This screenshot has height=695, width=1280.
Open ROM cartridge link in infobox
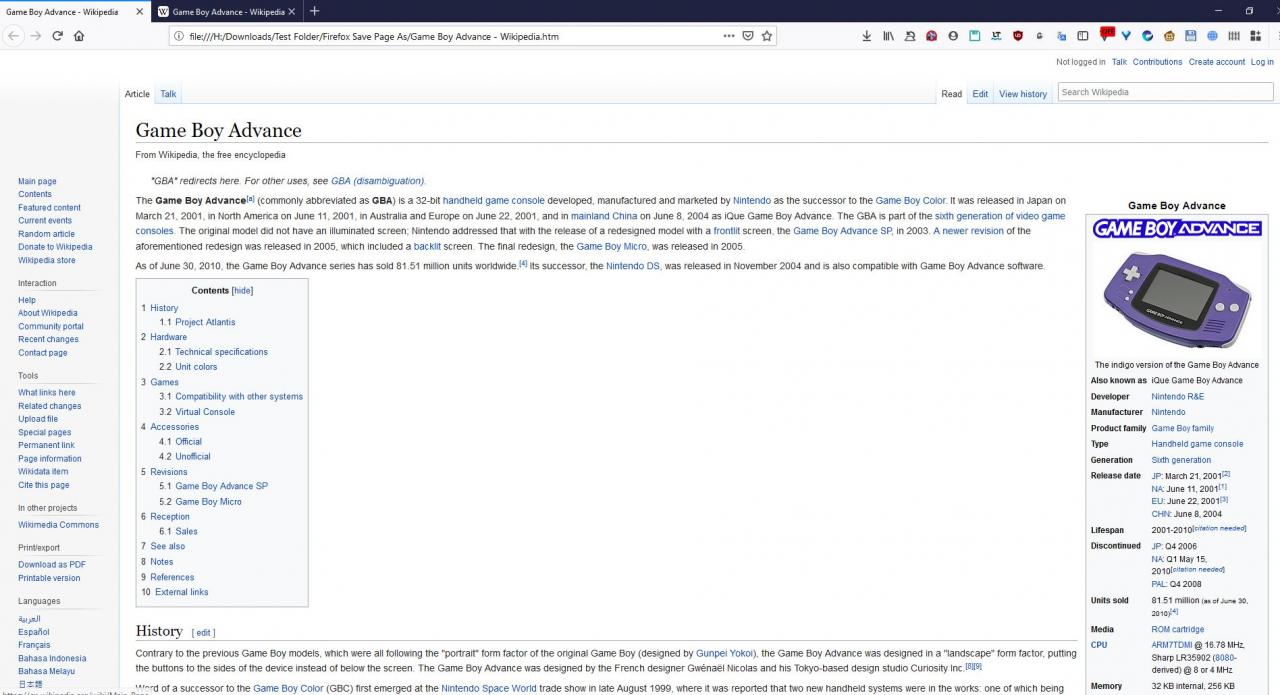1178,630
